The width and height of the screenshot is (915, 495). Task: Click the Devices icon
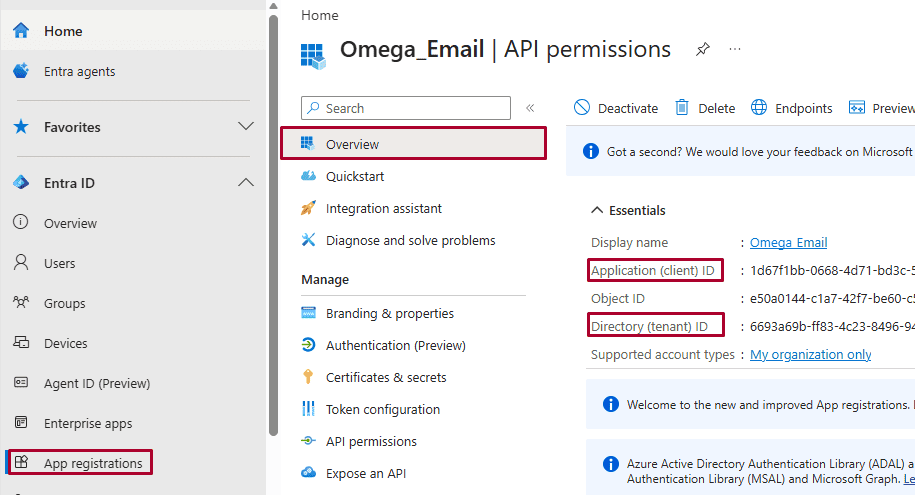coord(21,342)
